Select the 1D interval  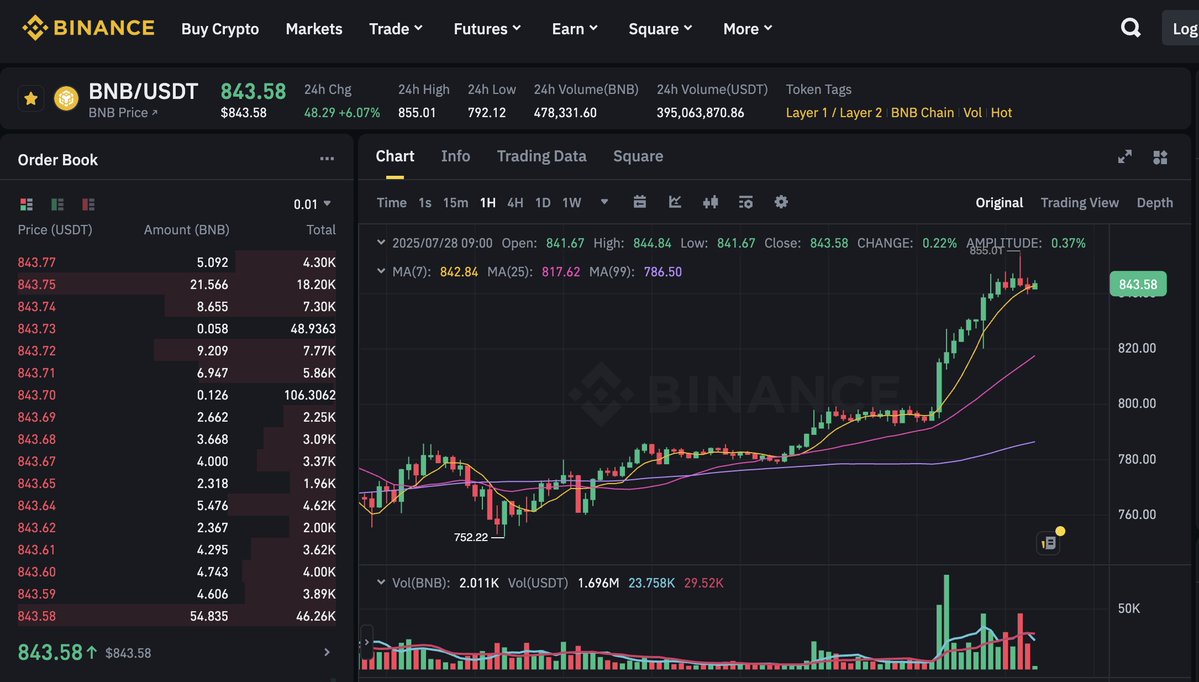pyautogui.click(x=543, y=203)
